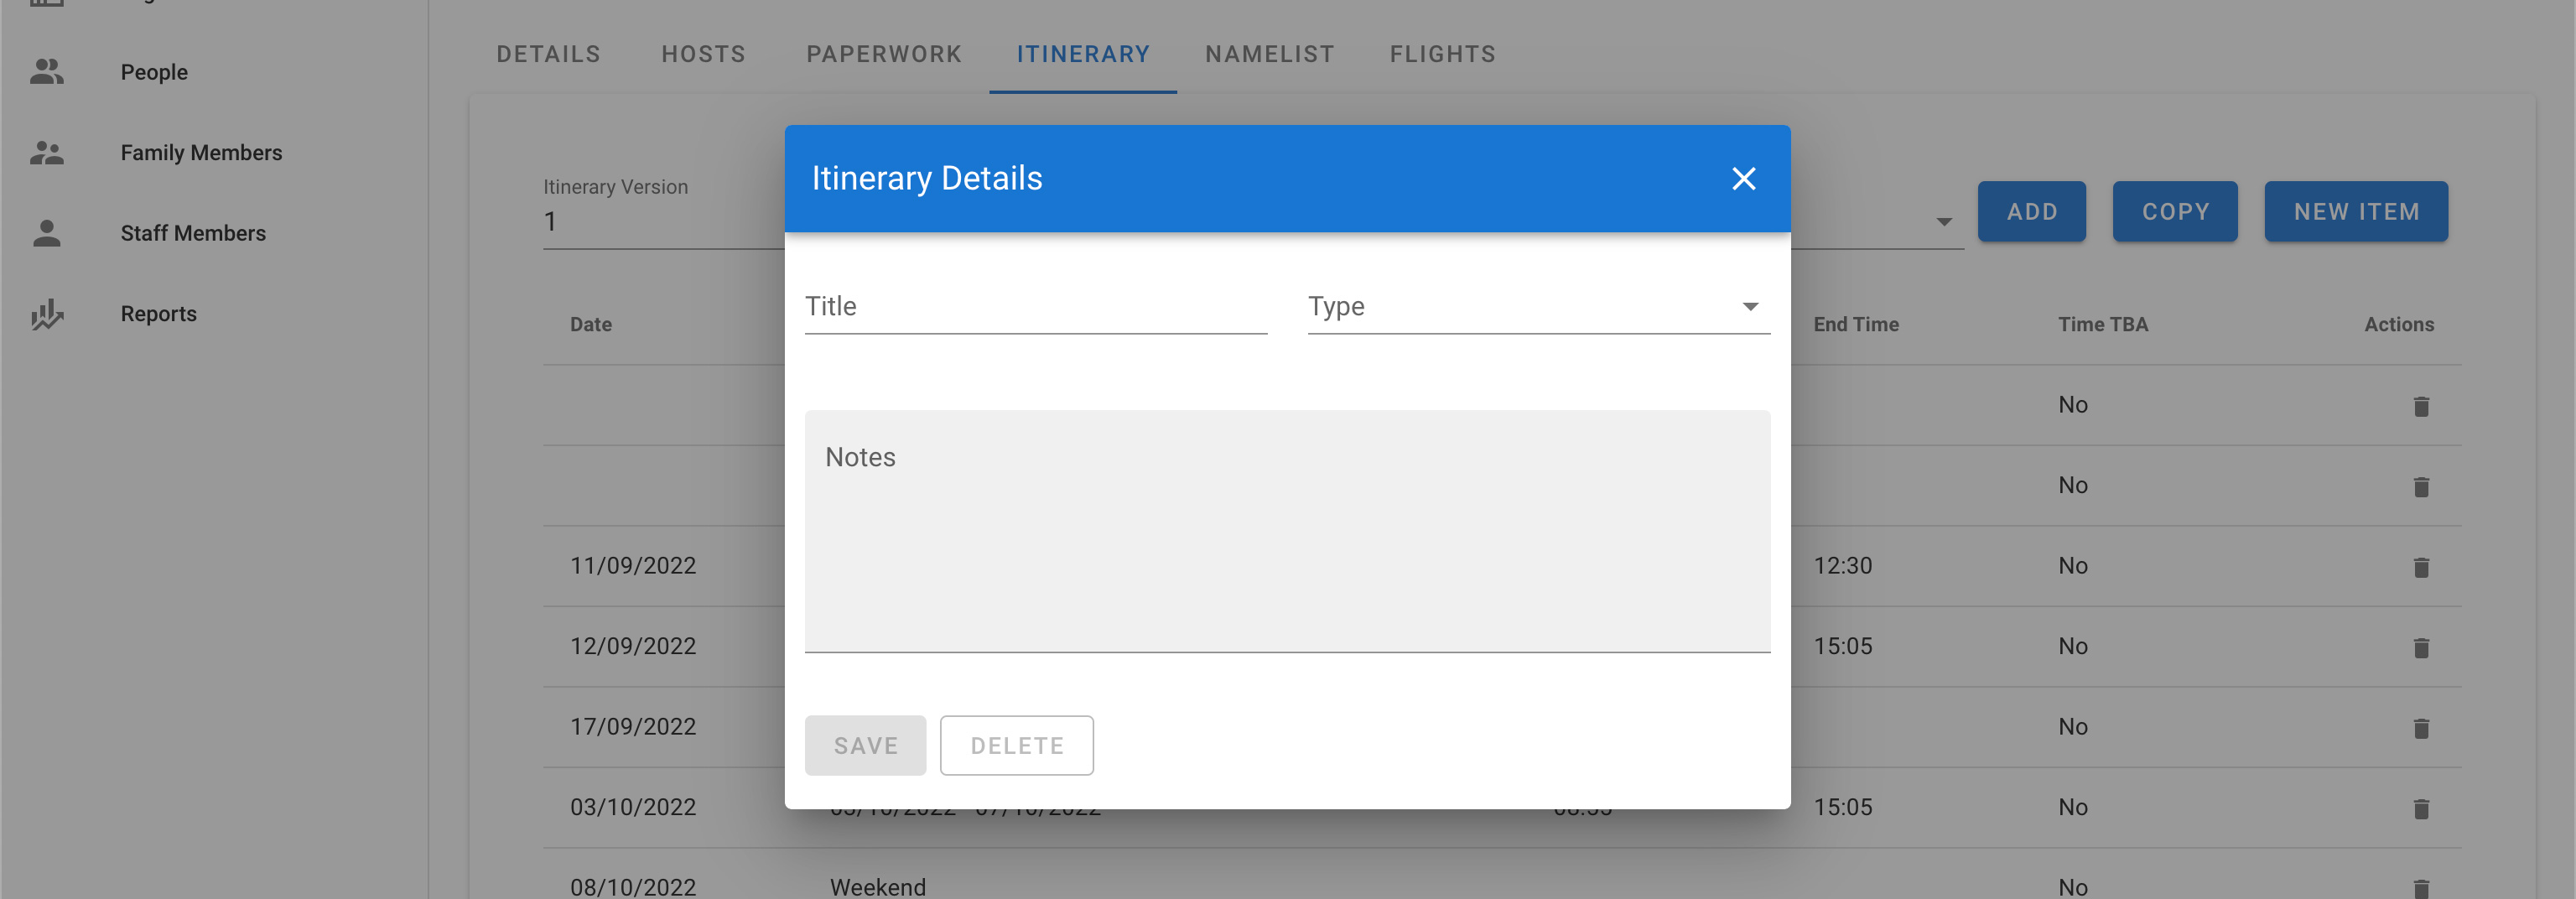This screenshot has height=899, width=2576.
Task: Click the Reports chart icon
Action: [47, 314]
